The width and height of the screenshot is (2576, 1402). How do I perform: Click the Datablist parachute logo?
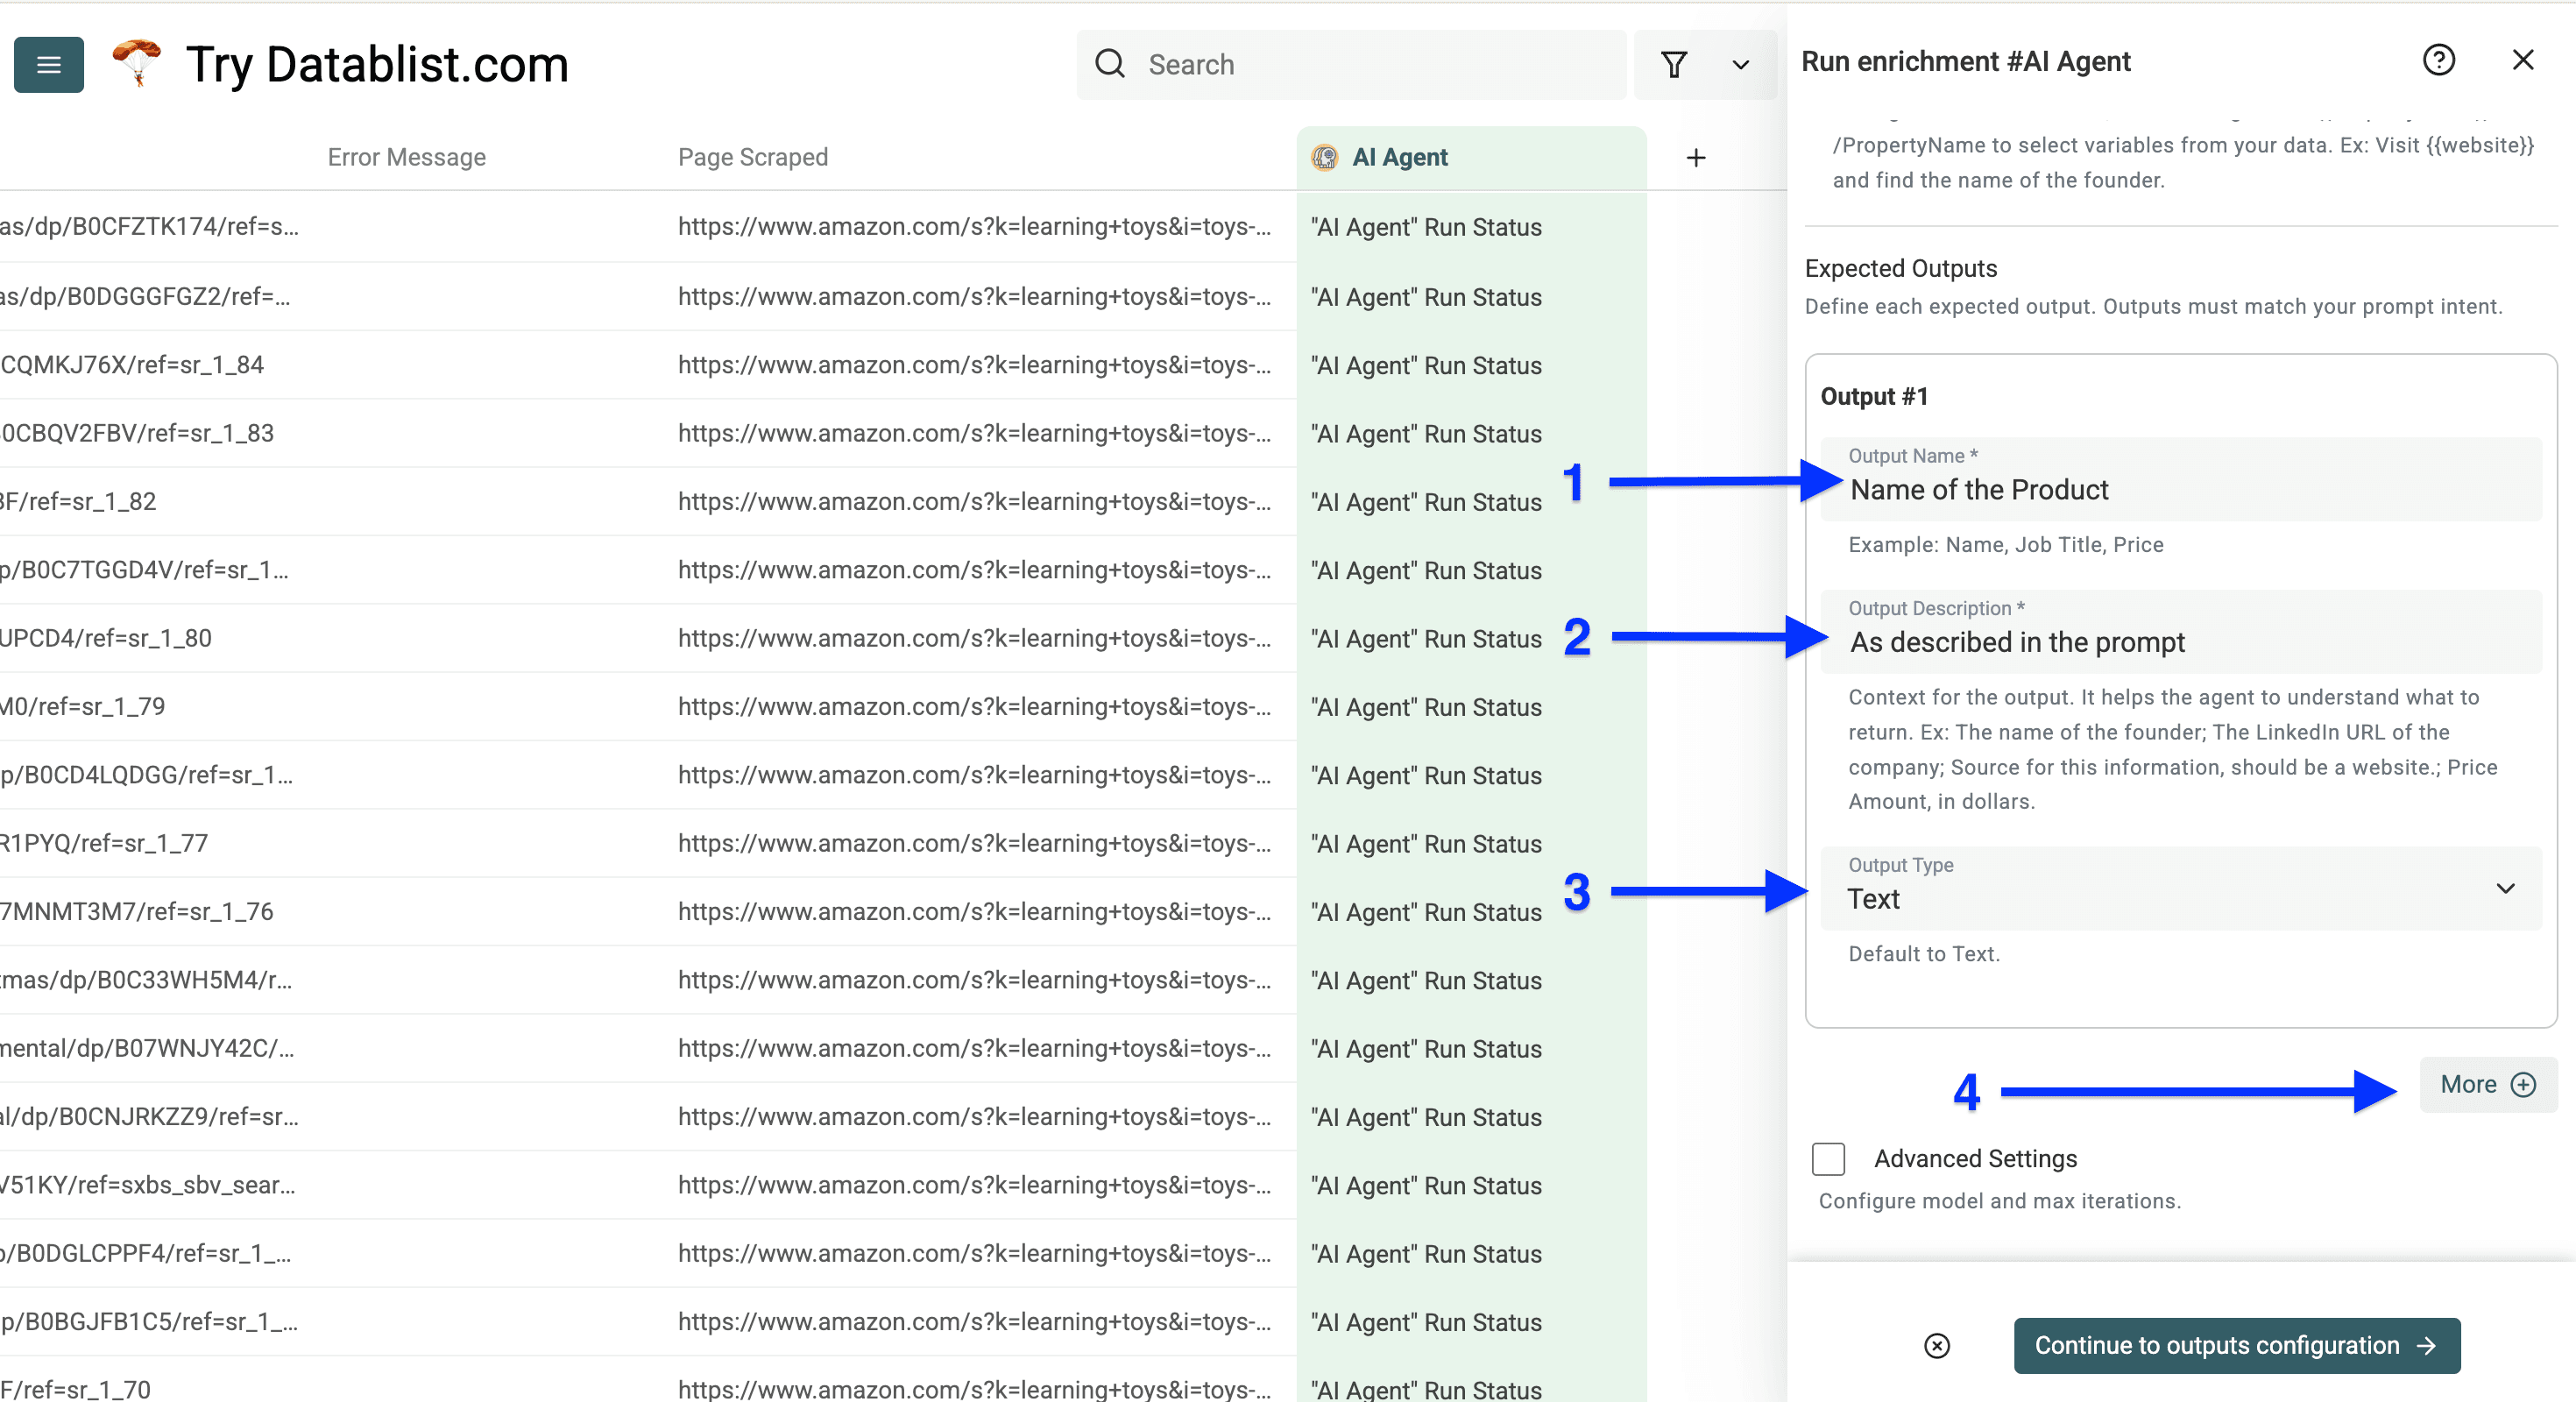[x=136, y=64]
